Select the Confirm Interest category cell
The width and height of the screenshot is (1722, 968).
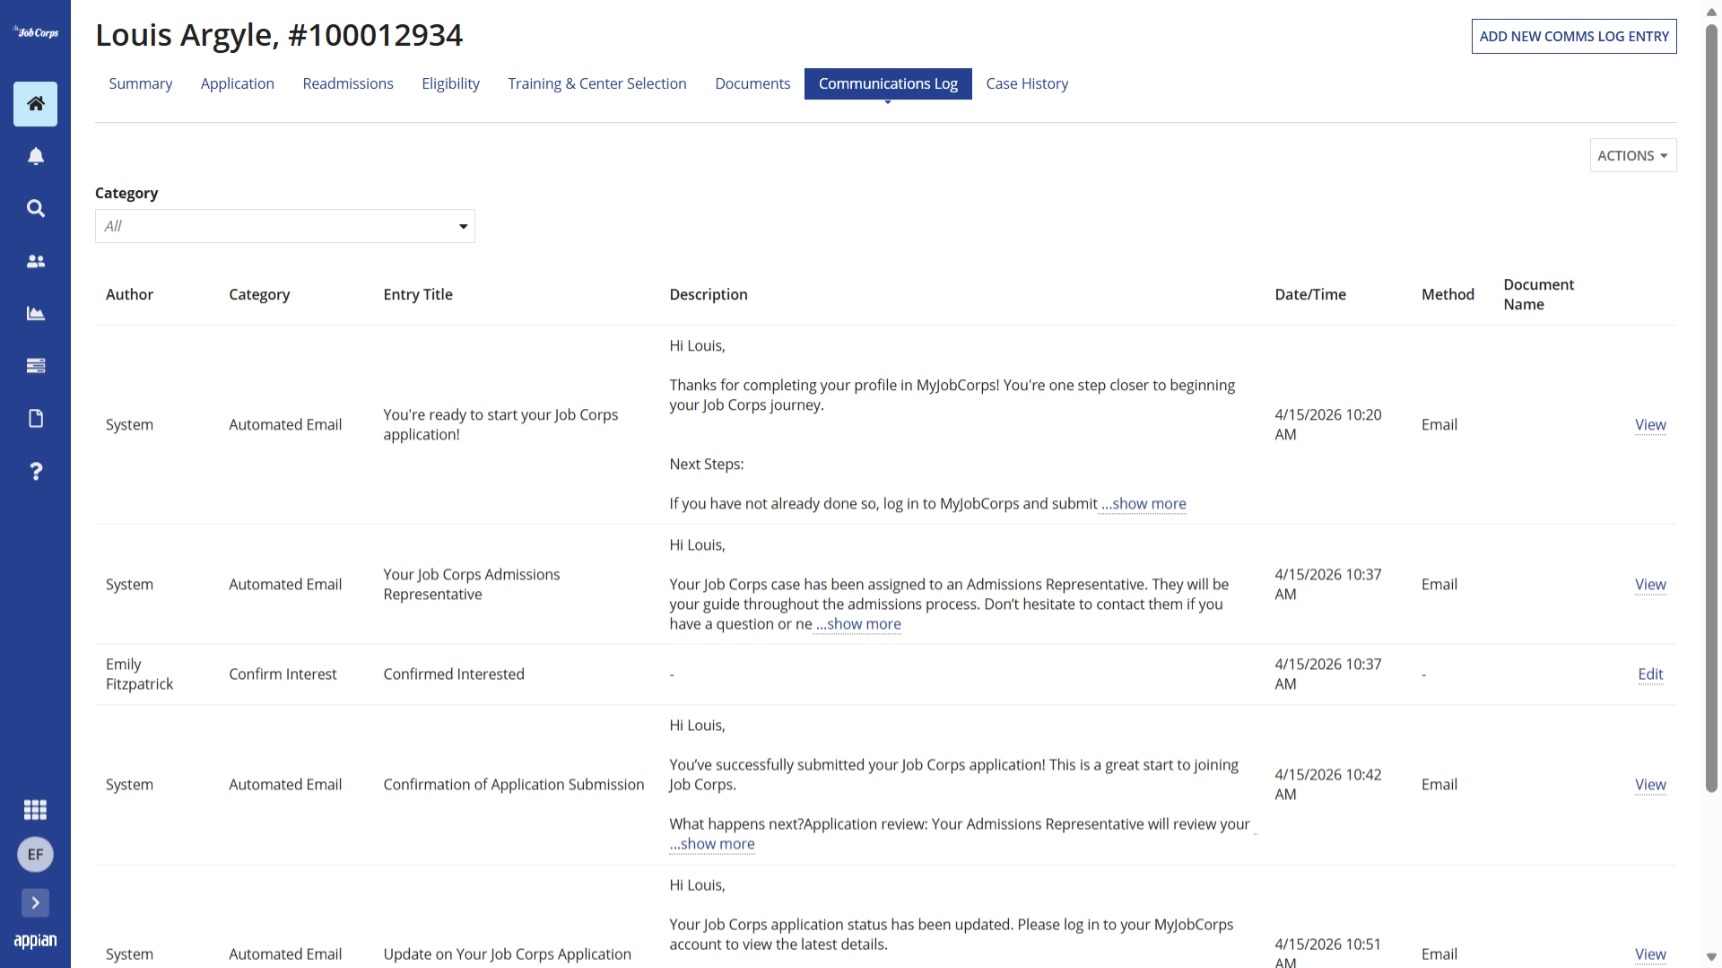click(282, 674)
